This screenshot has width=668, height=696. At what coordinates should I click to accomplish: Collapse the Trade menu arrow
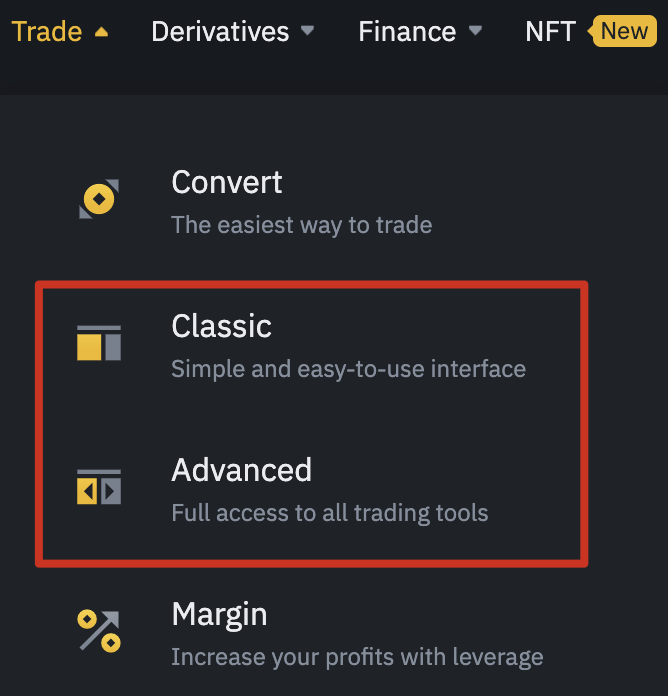tap(100, 32)
